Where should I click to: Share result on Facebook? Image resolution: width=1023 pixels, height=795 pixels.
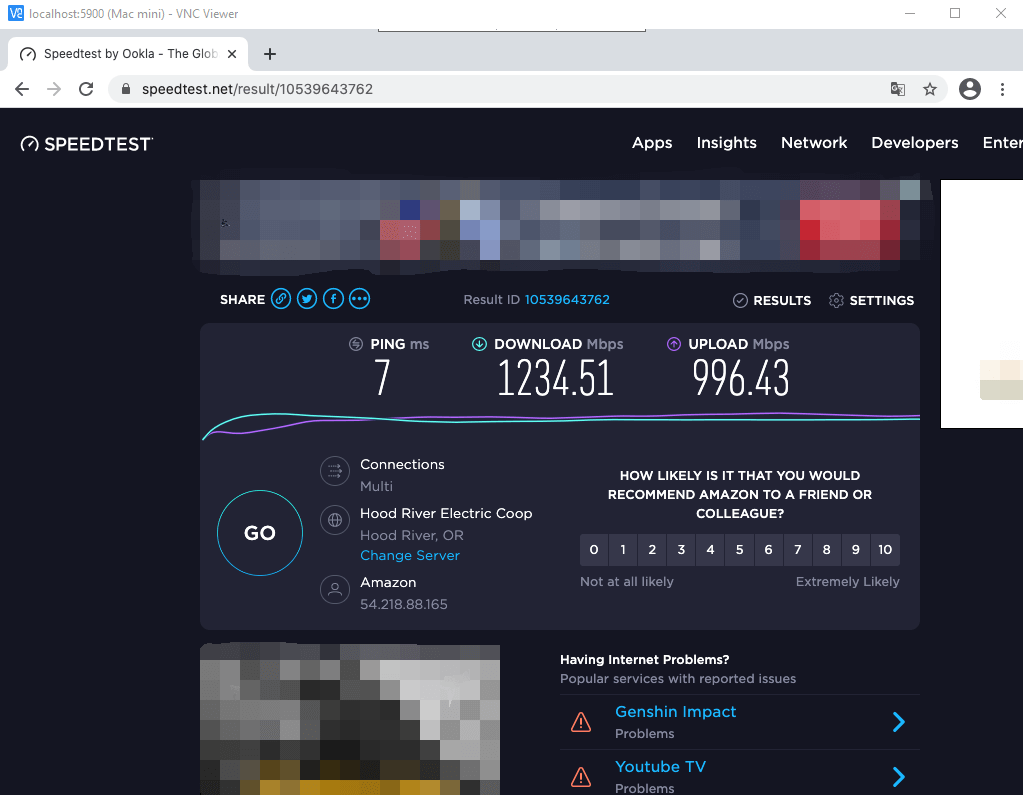pyautogui.click(x=333, y=299)
